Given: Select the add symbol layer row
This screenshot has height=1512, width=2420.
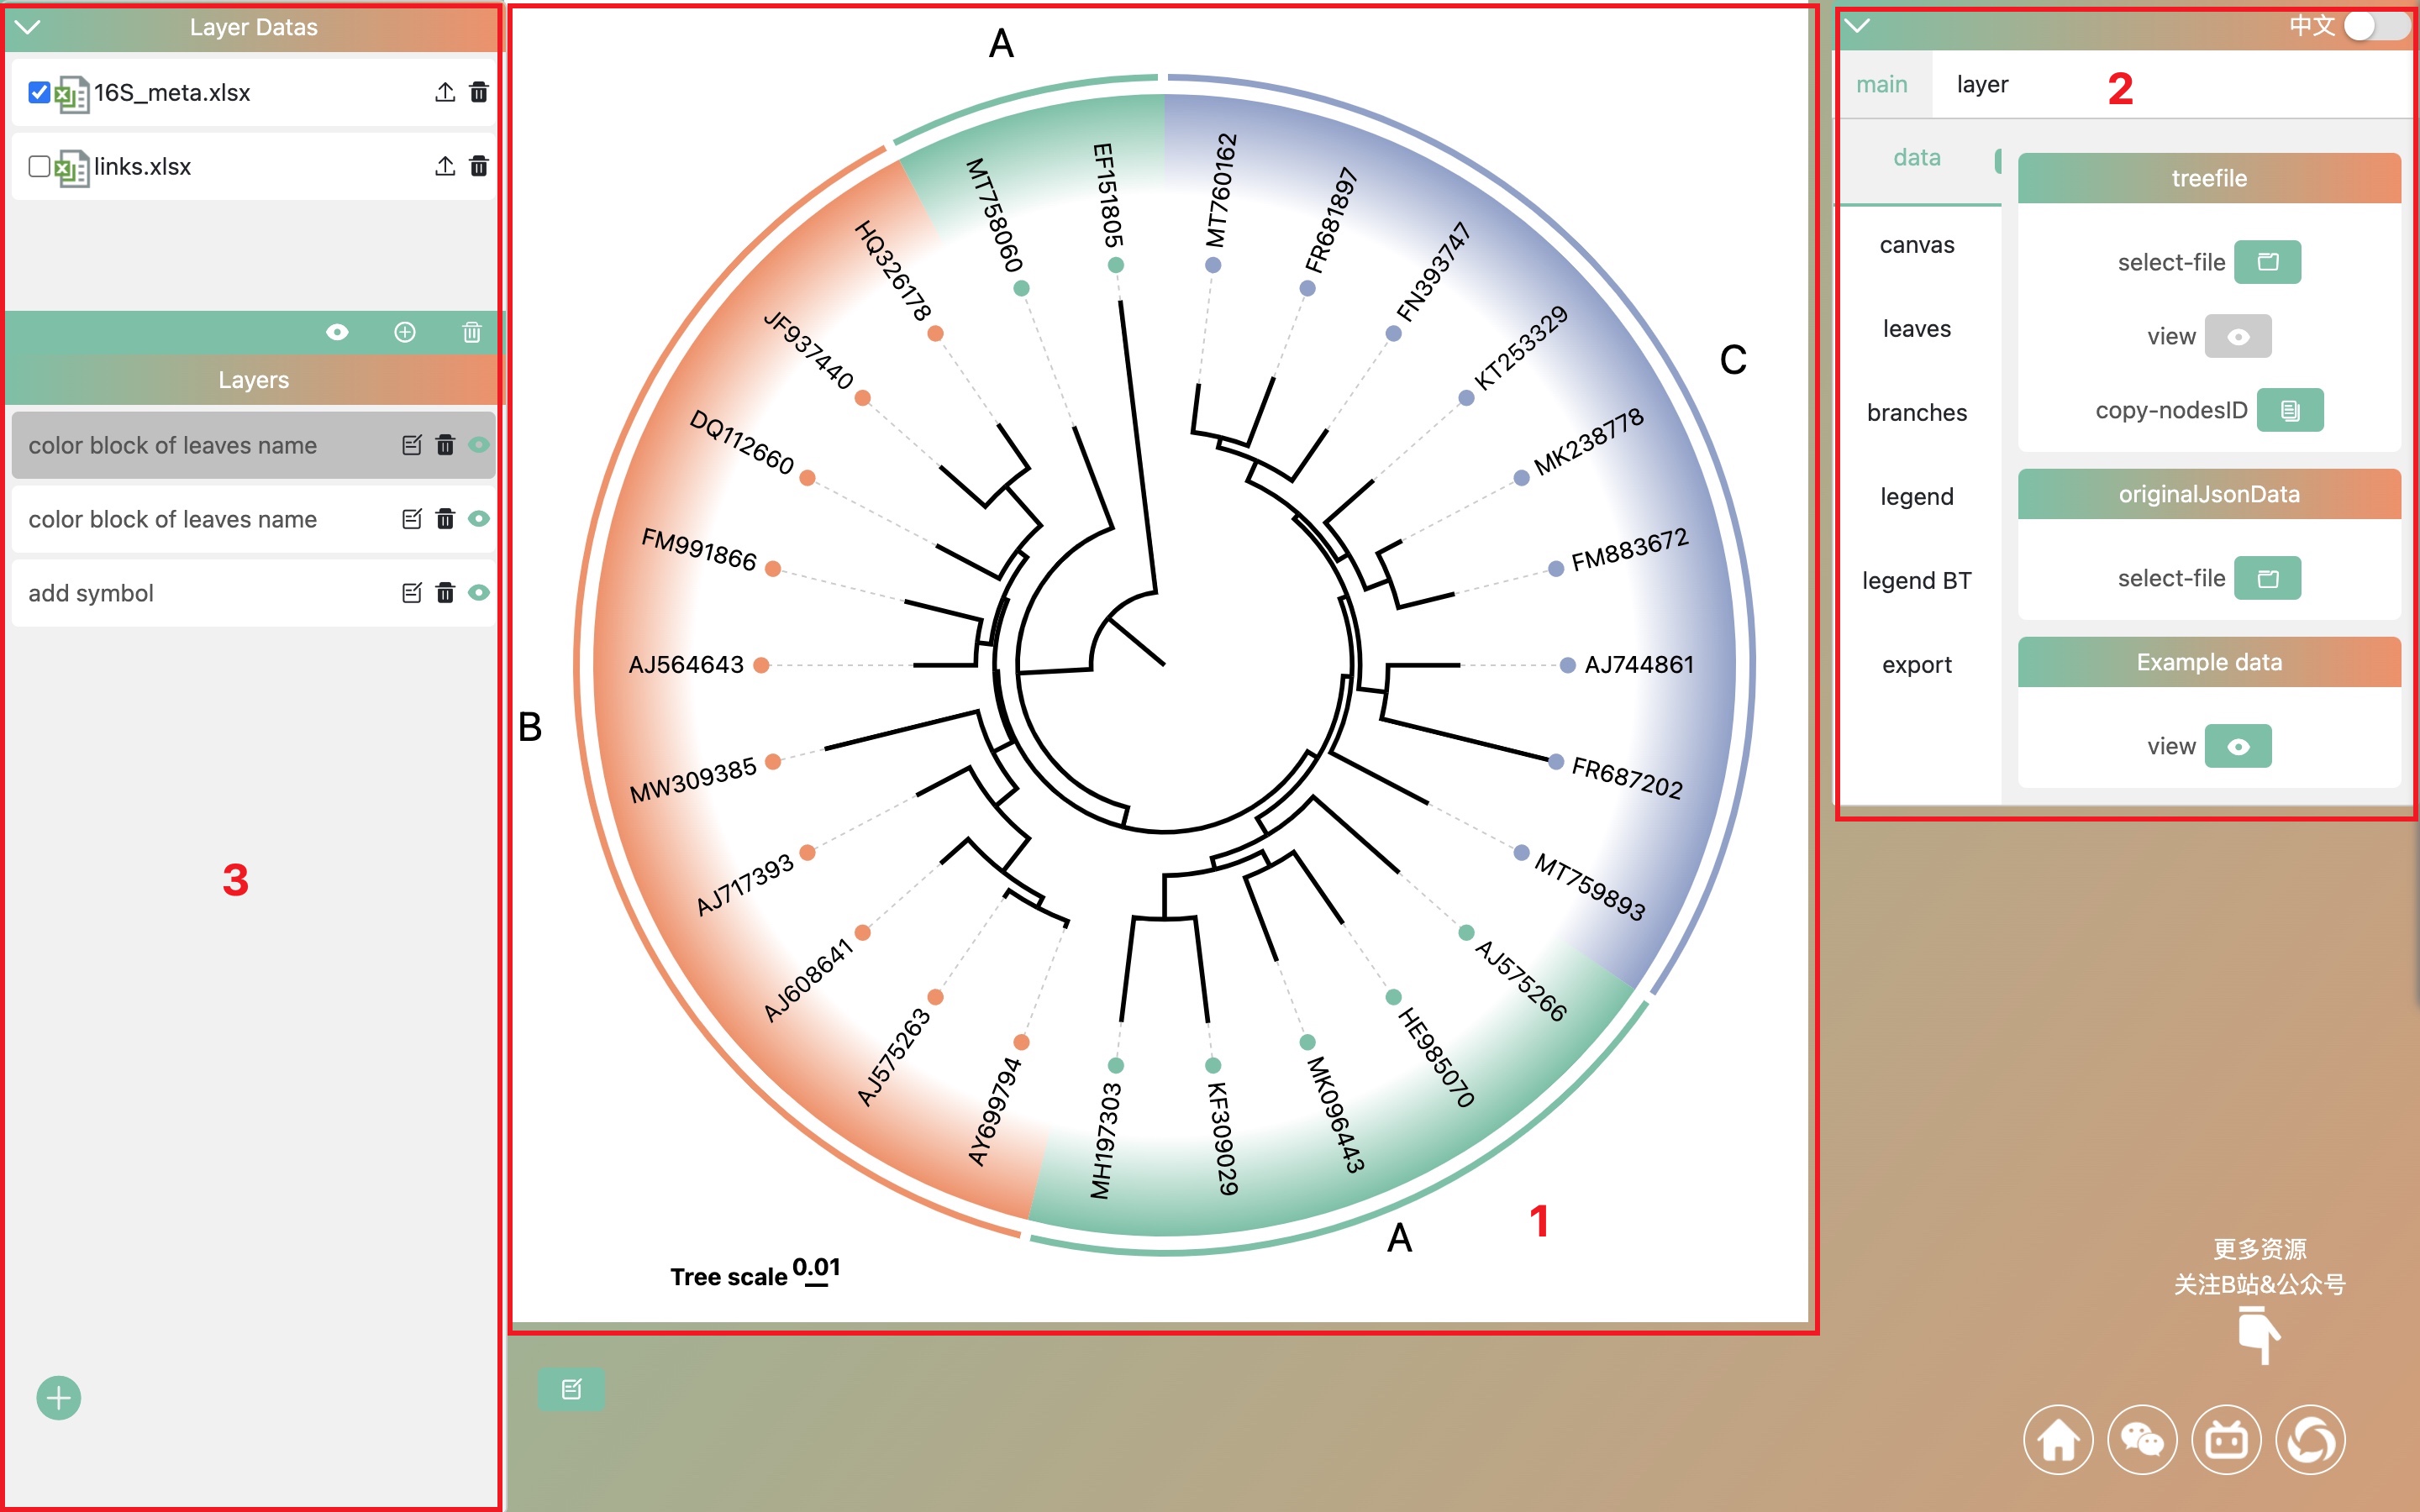Looking at the screenshot, I should [253, 593].
